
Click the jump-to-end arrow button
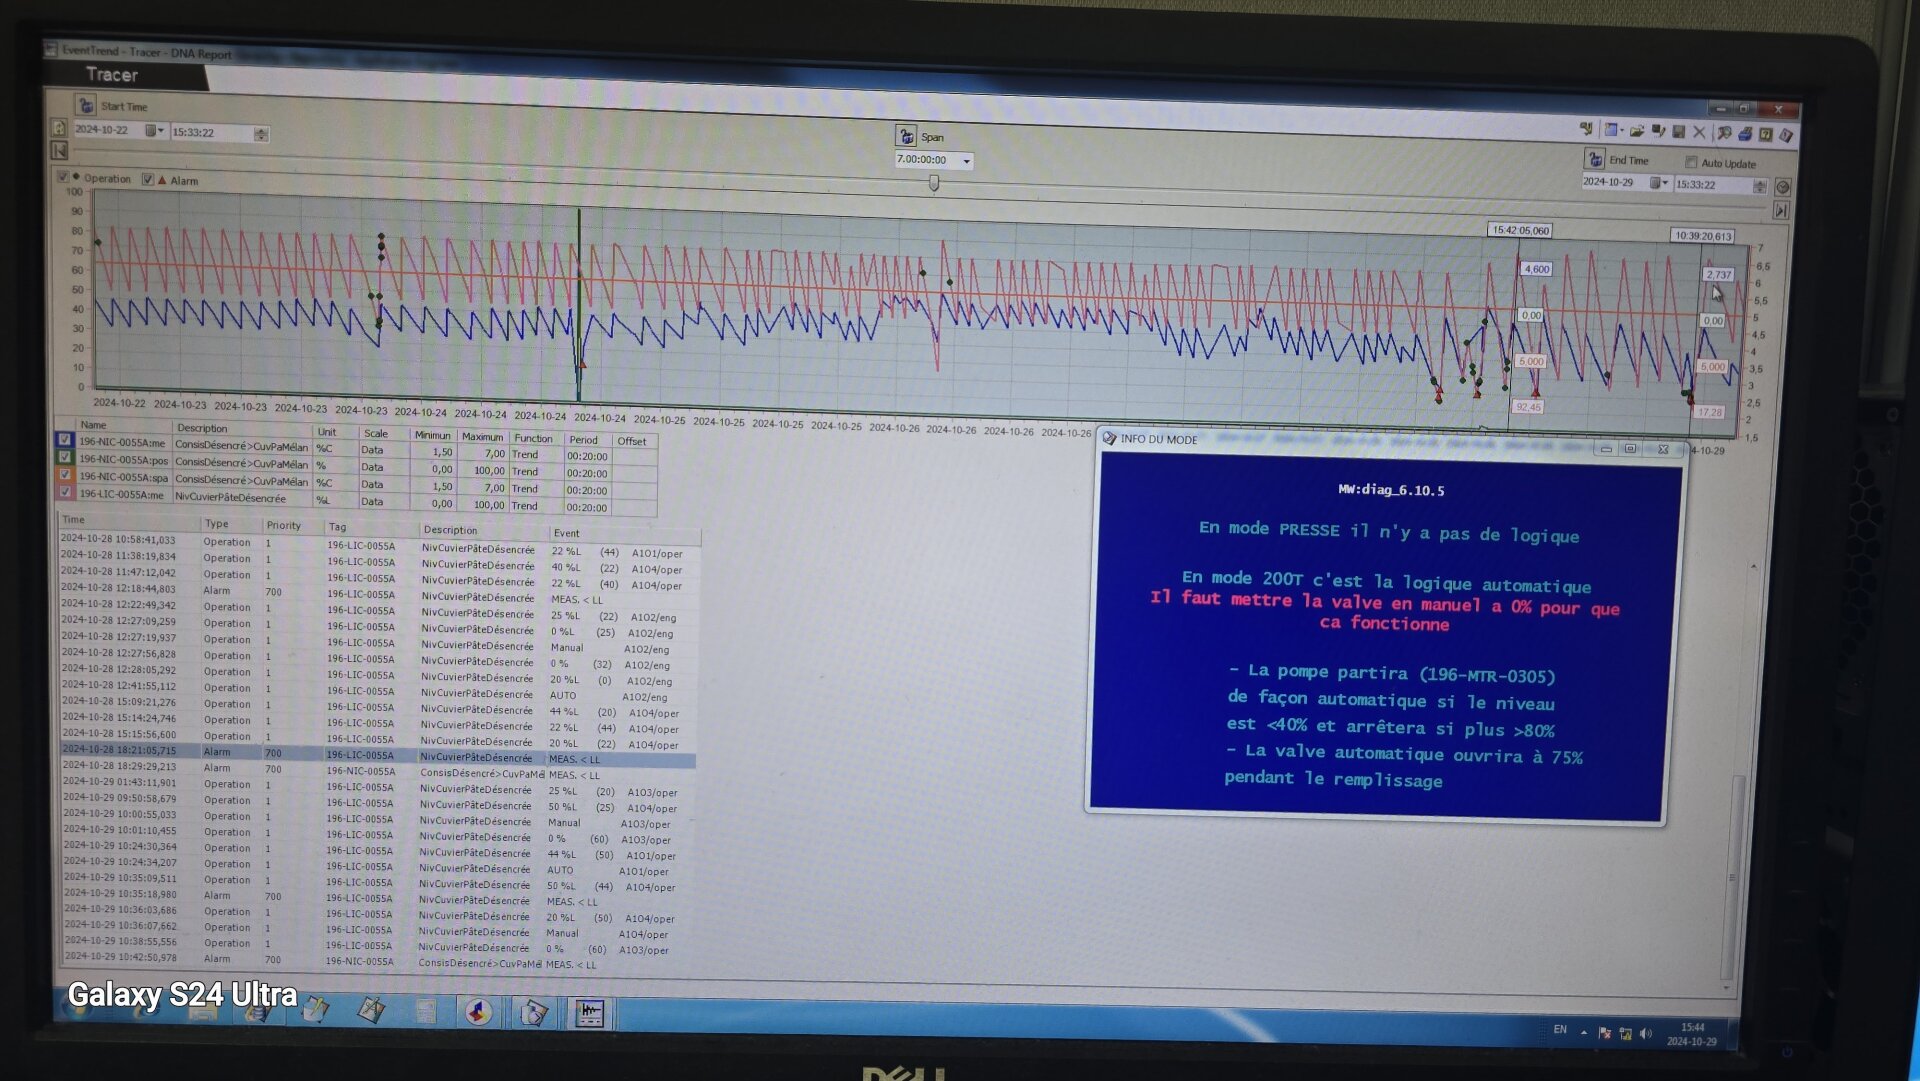pos(1781,210)
